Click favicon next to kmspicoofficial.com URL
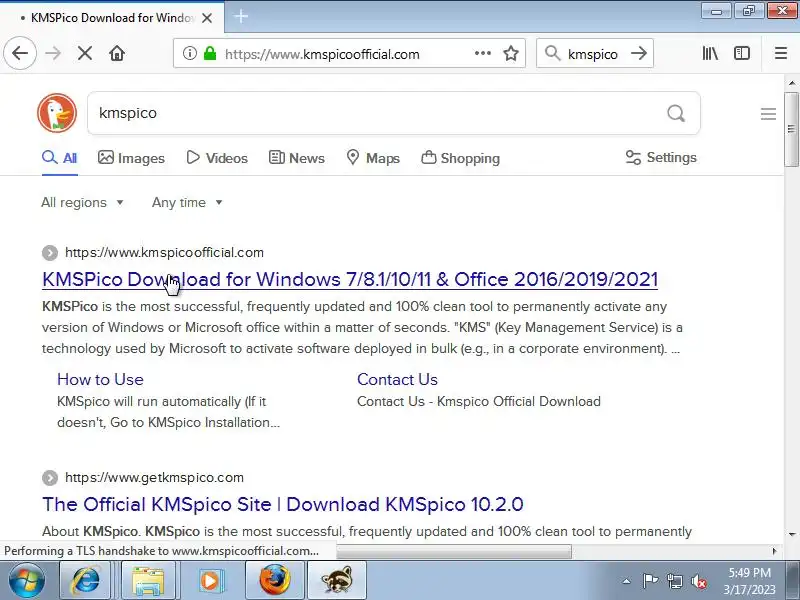This screenshot has height=600, width=800. [x=49, y=253]
